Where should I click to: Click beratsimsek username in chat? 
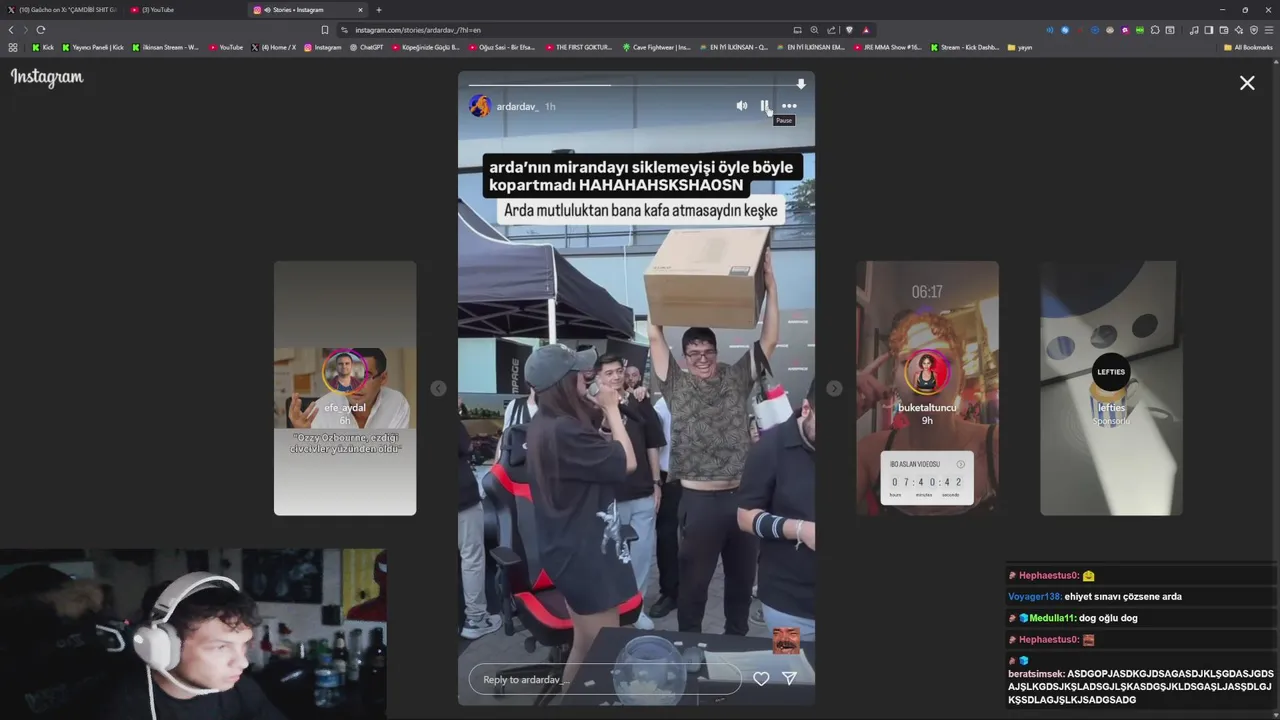[x=1036, y=674]
